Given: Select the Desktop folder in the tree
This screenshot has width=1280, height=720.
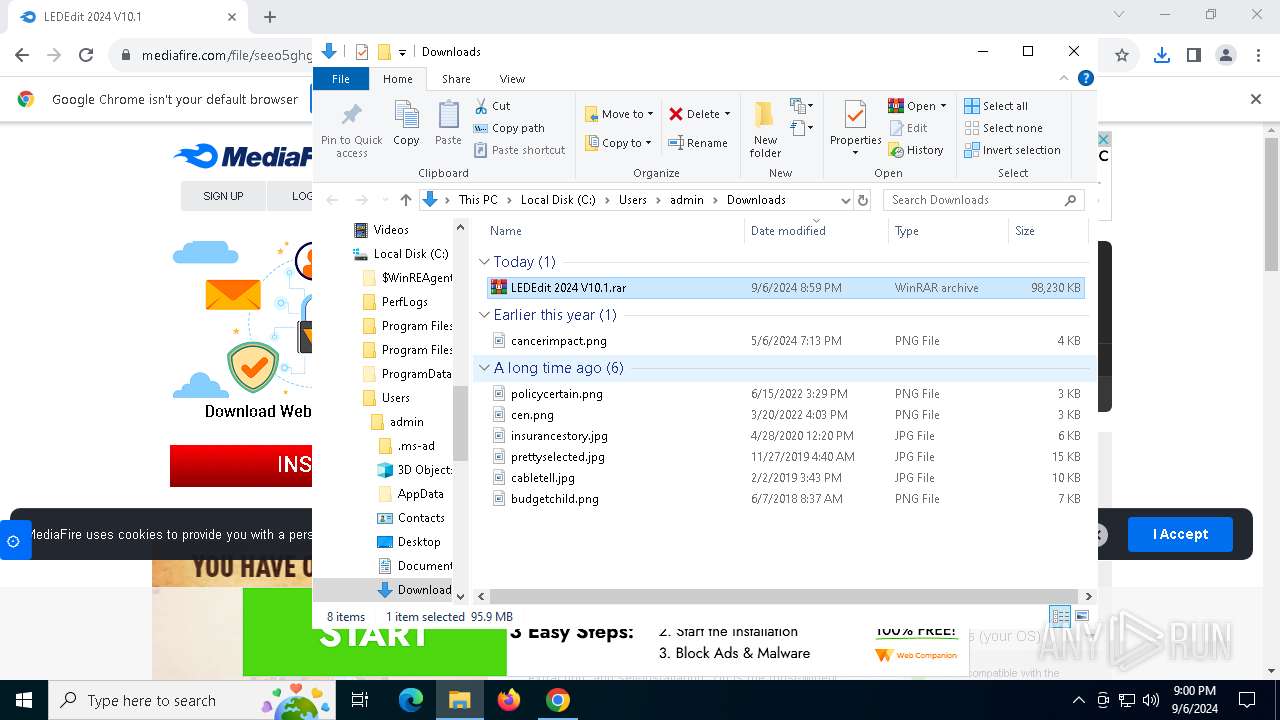Looking at the screenshot, I should click(x=408, y=542).
